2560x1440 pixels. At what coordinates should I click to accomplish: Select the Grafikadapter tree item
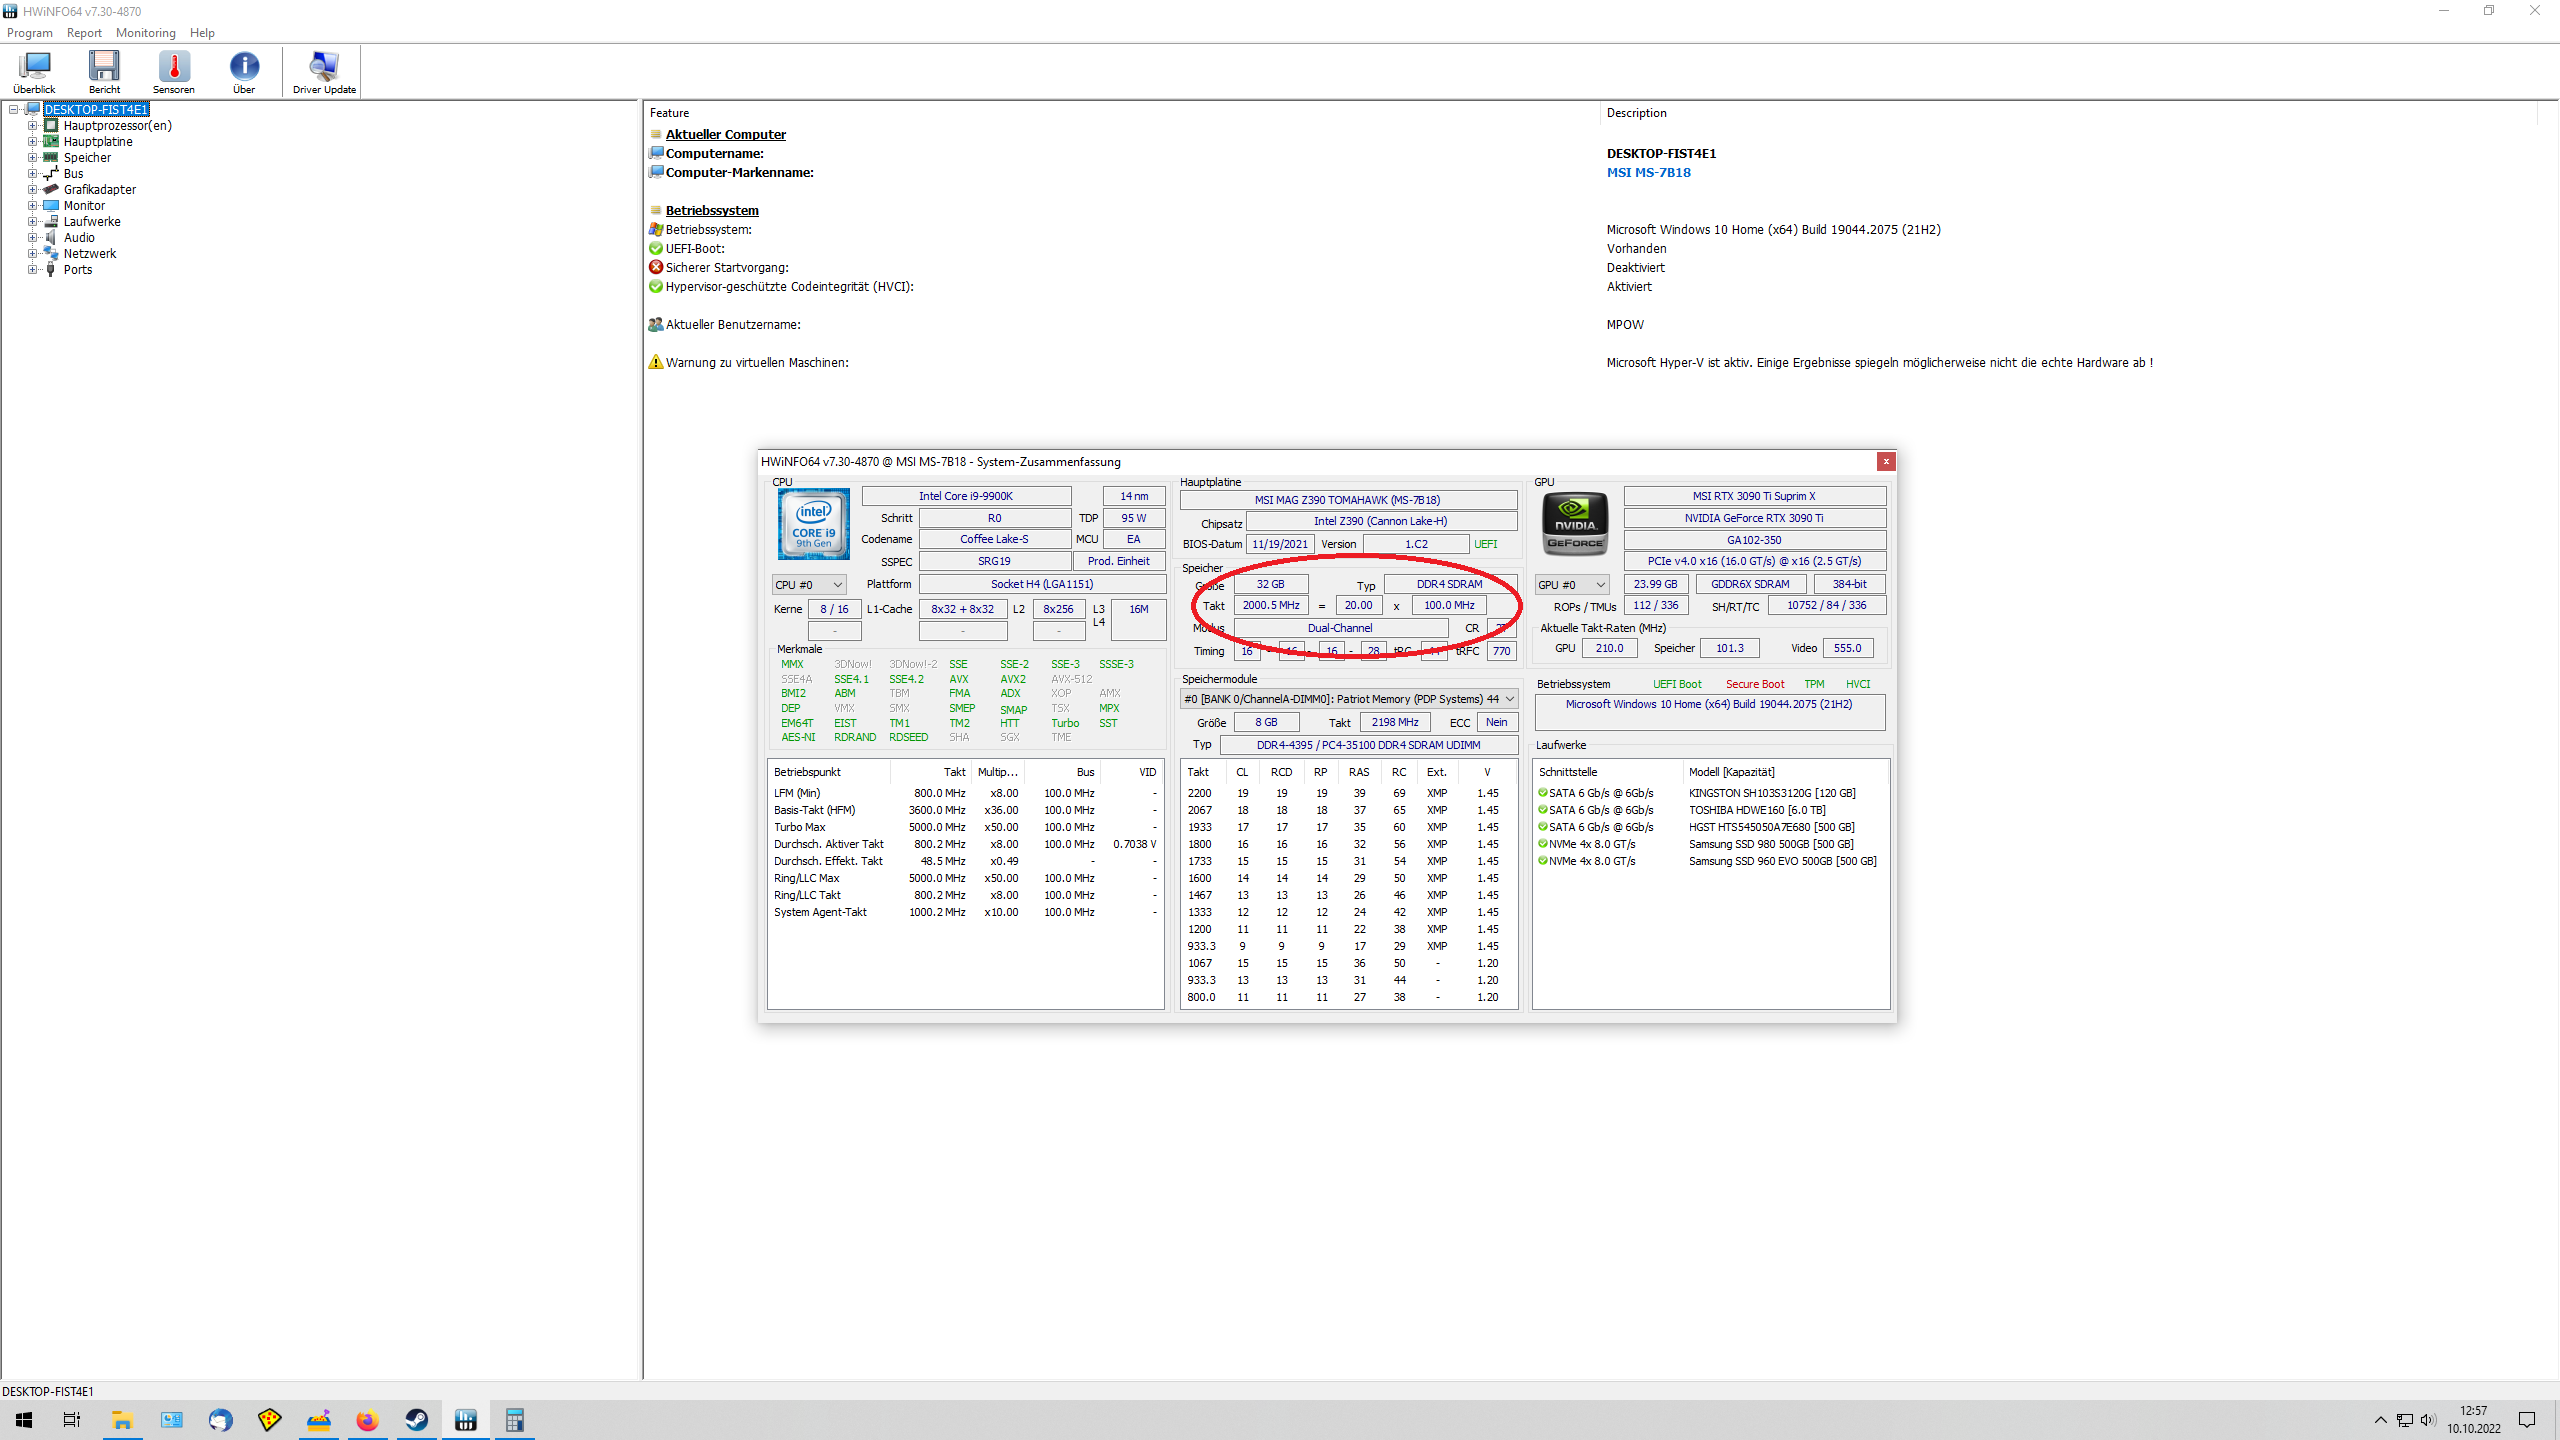click(98, 189)
